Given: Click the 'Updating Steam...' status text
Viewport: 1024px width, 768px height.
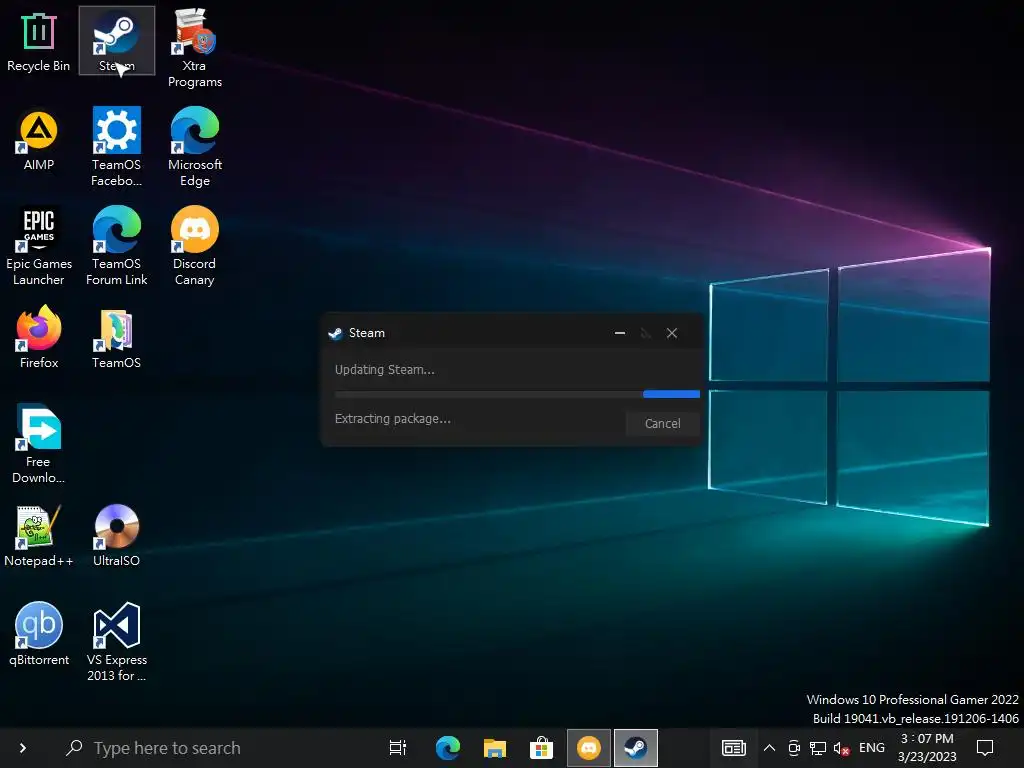Looking at the screenshot, I should point(384,370).
